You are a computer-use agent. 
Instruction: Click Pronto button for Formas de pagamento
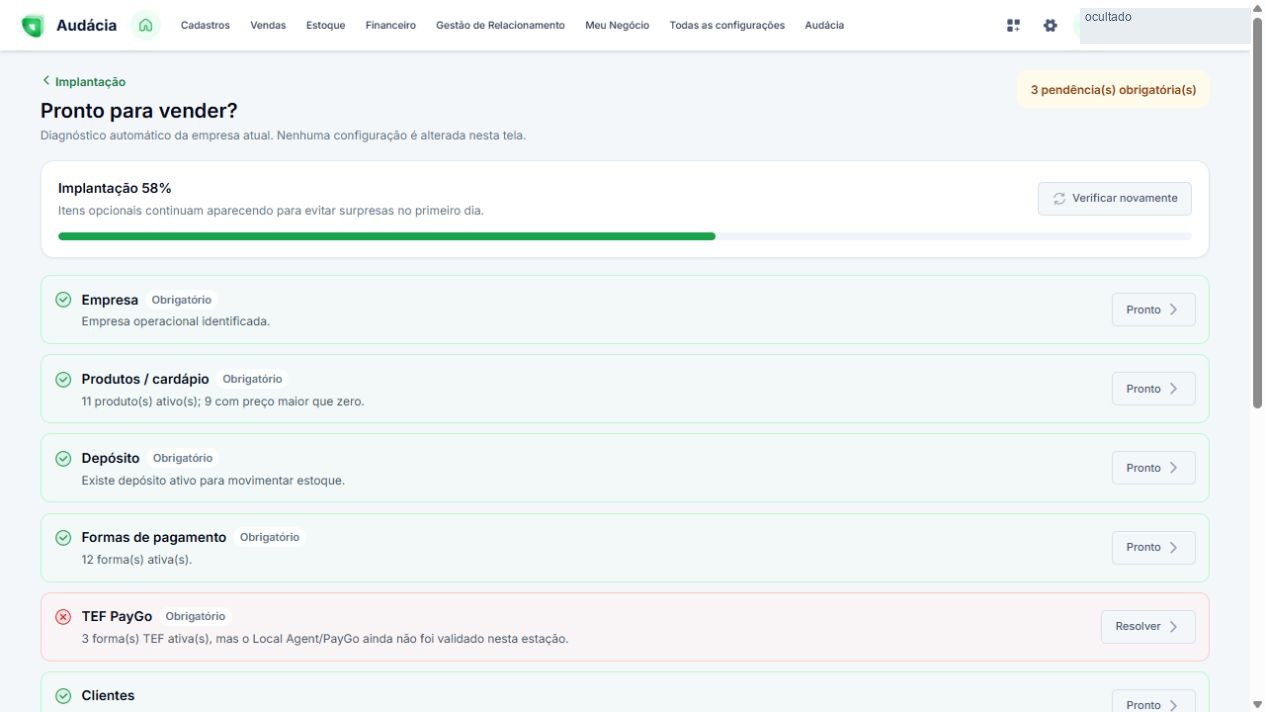coord(1153,547)
